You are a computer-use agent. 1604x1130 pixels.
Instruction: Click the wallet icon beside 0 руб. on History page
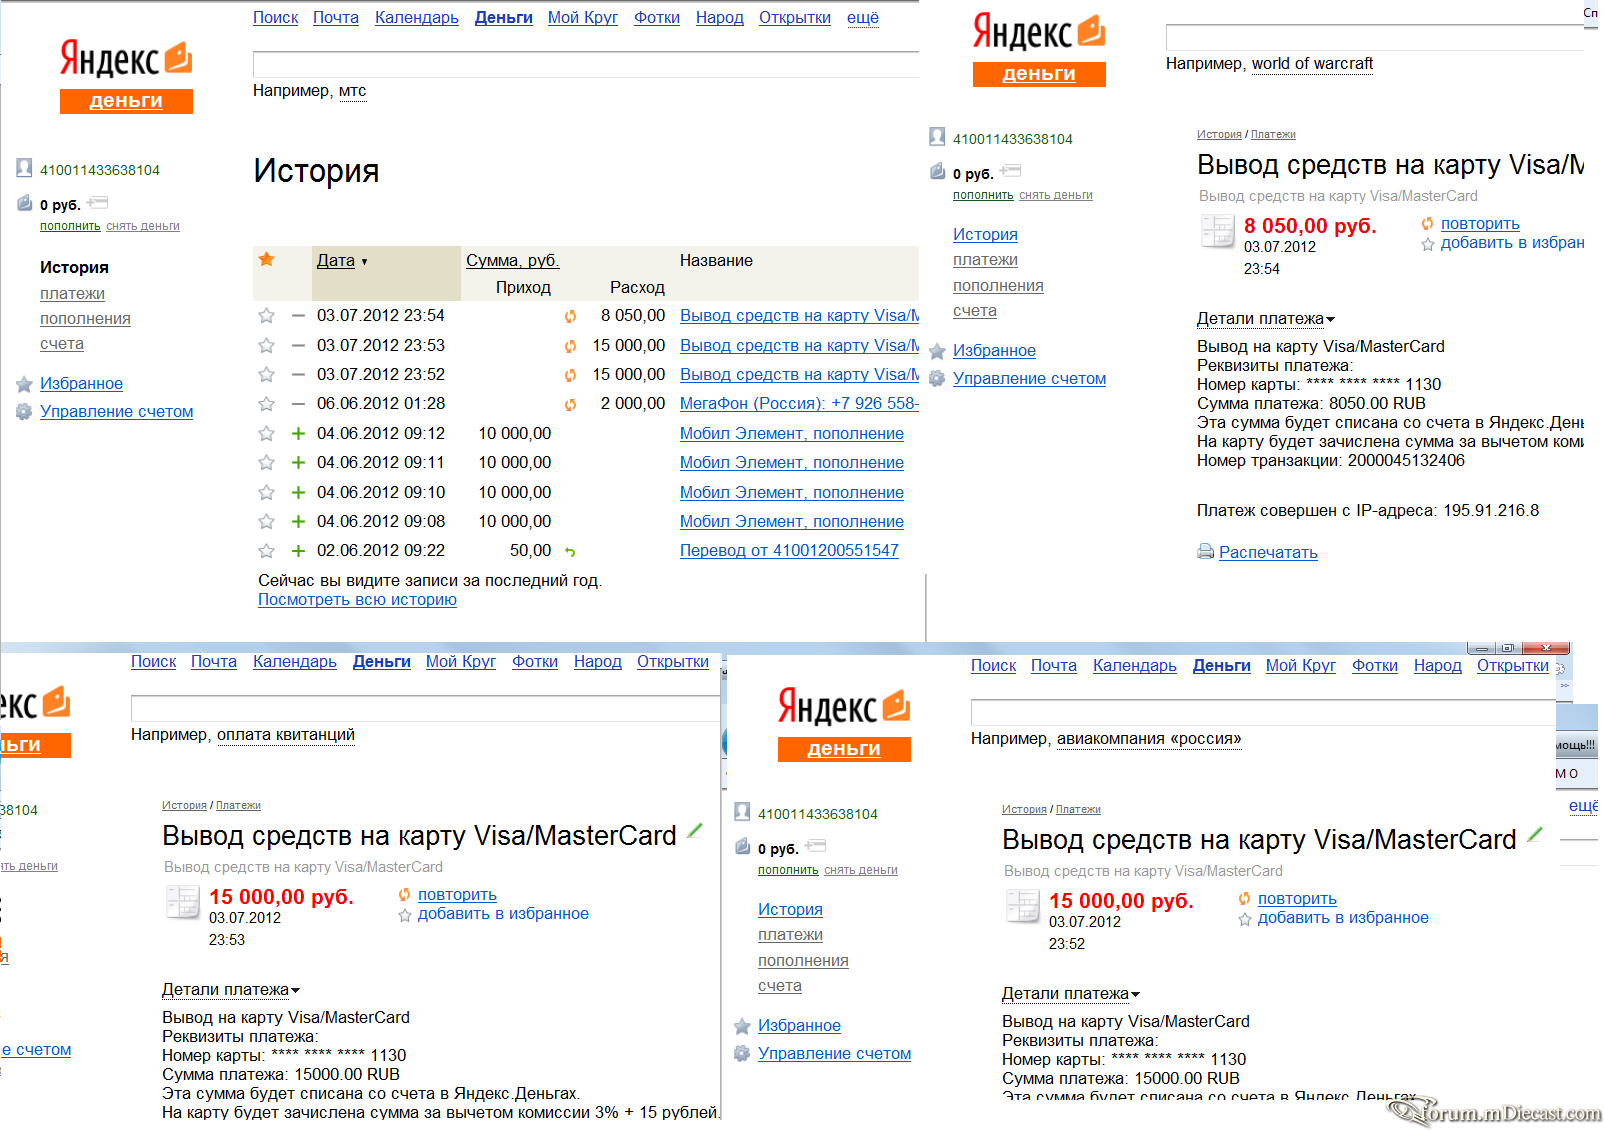click(25, 203)
